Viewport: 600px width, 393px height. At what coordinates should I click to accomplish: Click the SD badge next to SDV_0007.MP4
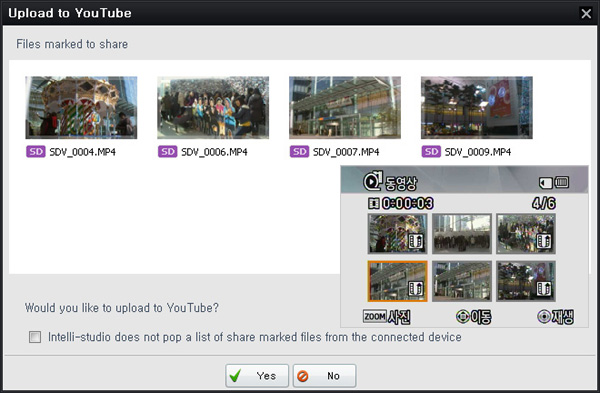tap(299, 152)
